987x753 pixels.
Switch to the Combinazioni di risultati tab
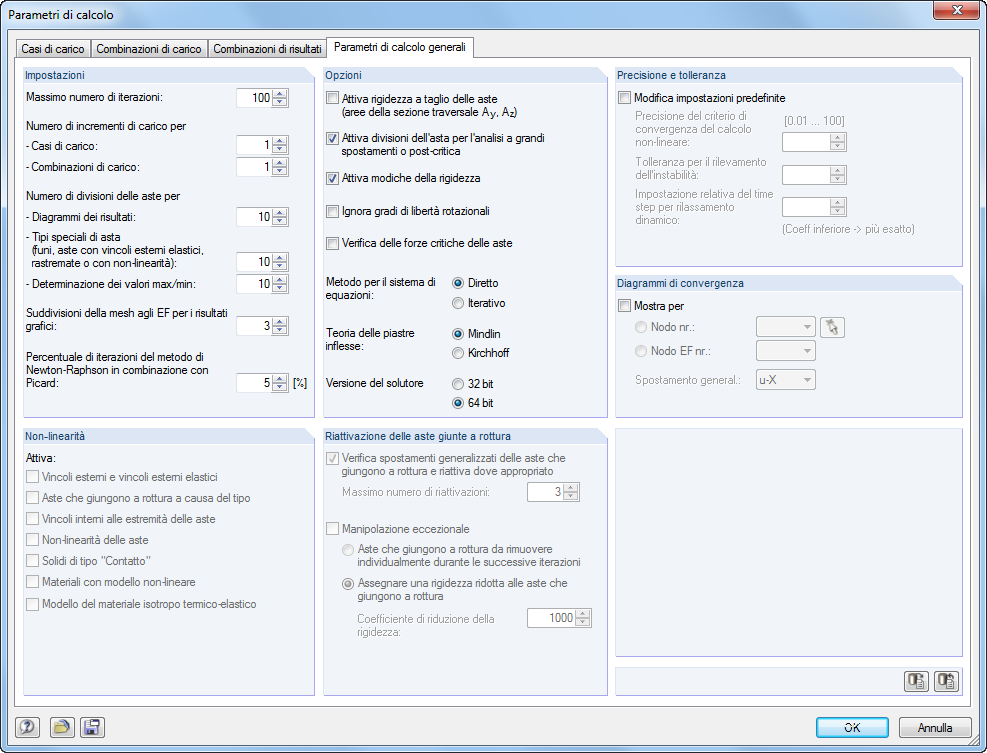[x=270, y=46]
